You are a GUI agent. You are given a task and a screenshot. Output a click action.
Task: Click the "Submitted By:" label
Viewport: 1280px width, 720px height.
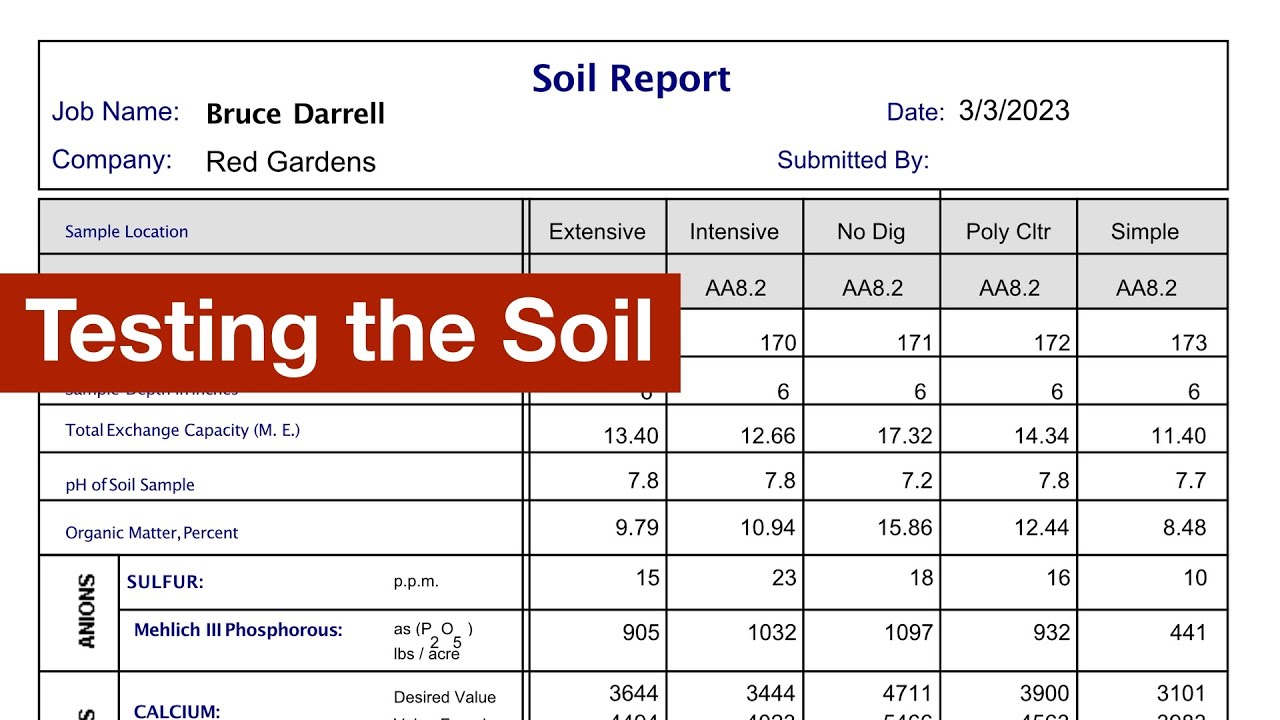pyautogui.click(x=853, y=160)
